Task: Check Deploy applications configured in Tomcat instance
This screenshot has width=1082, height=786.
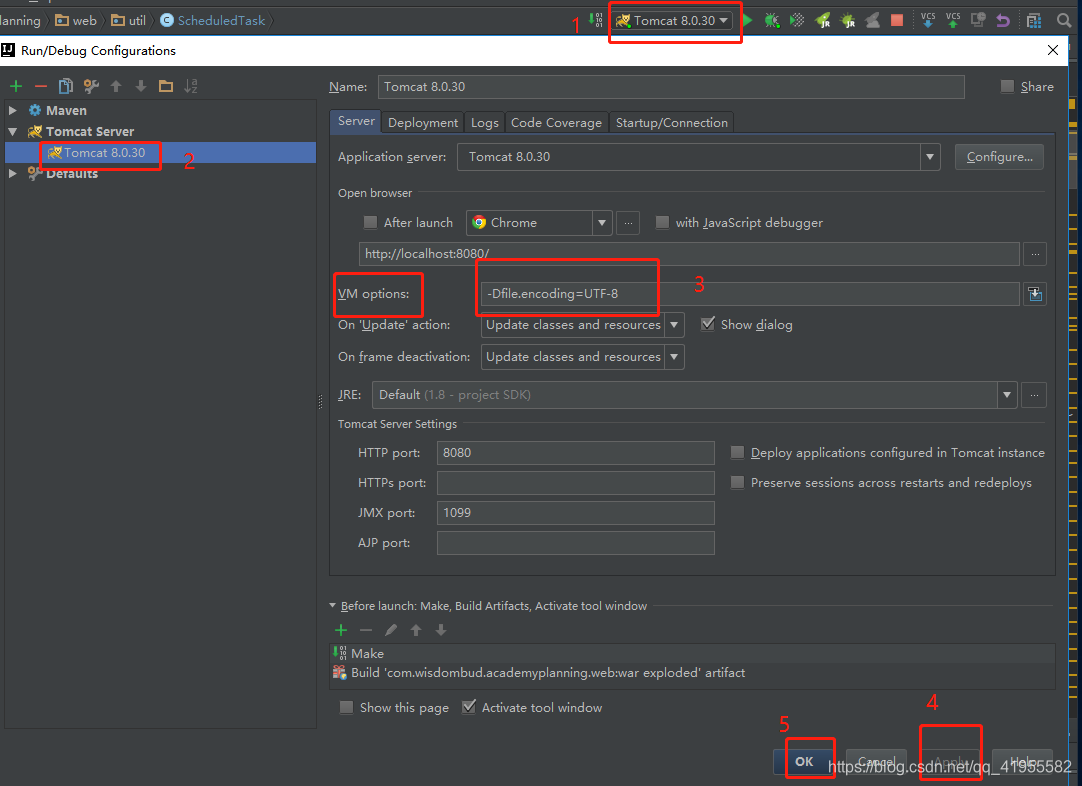Action: [x=738, y=453]
